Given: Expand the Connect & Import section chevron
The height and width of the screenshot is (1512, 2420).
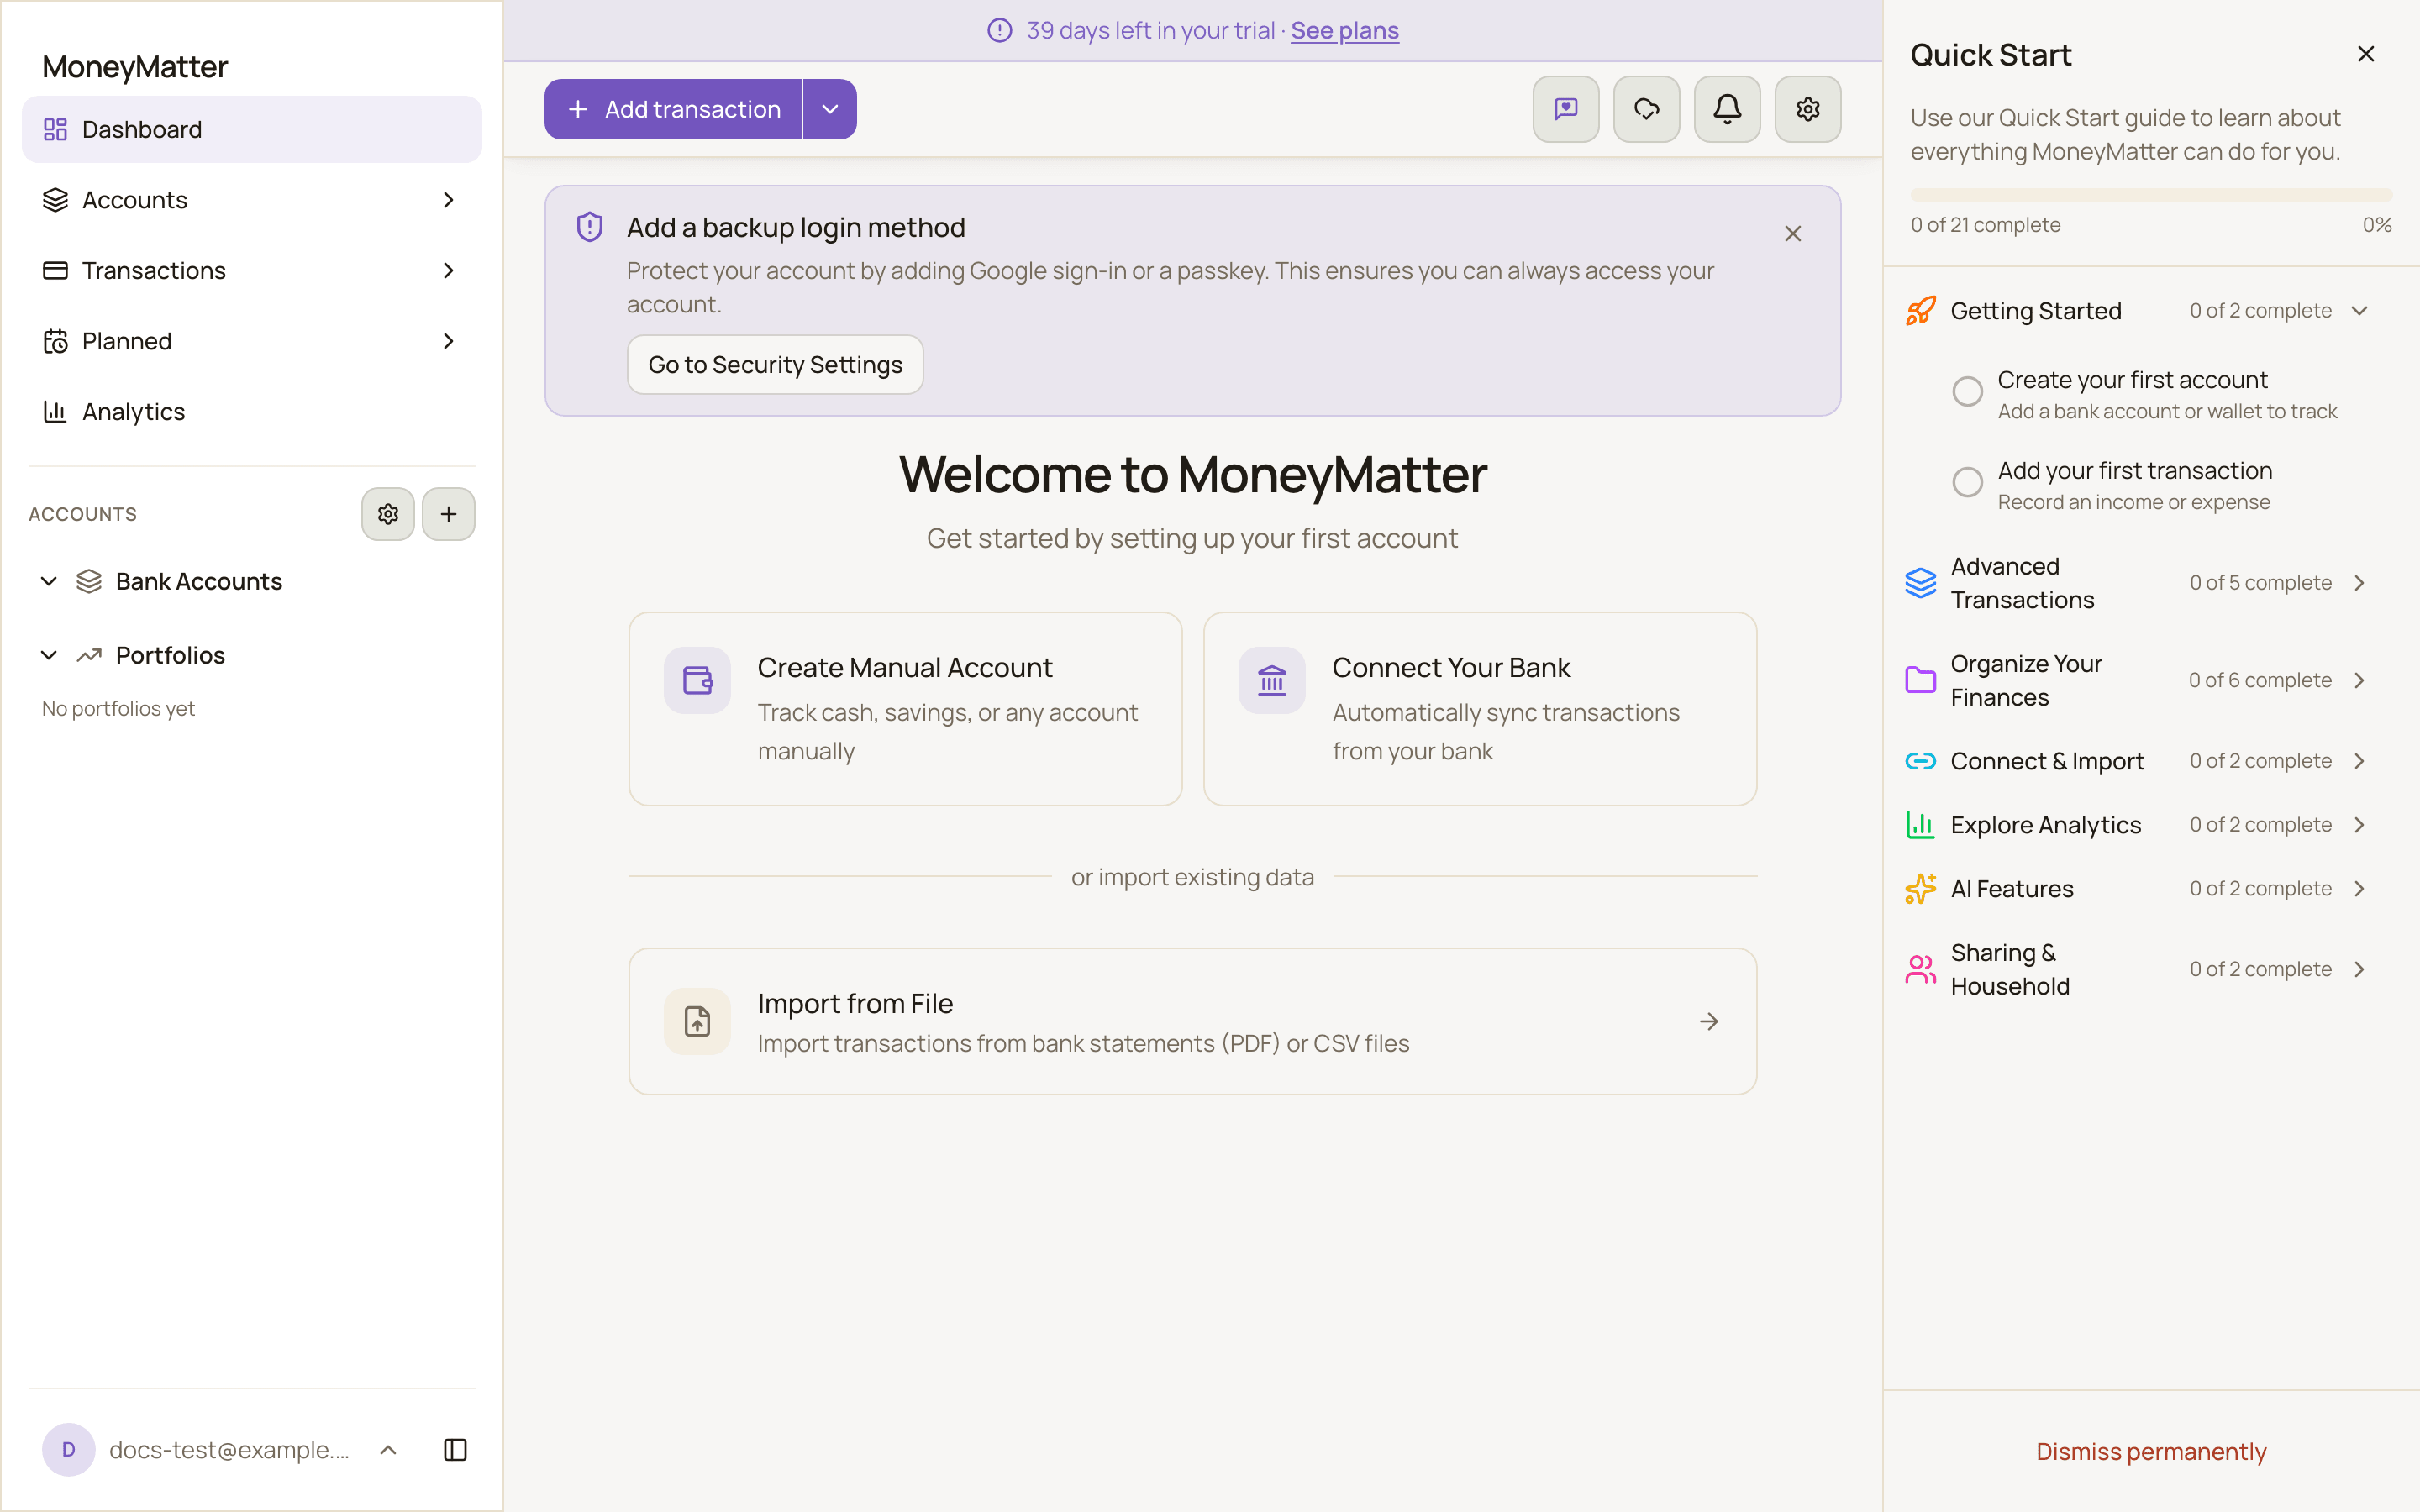Looking at the screenshot, I should (x=2359, y=761).
